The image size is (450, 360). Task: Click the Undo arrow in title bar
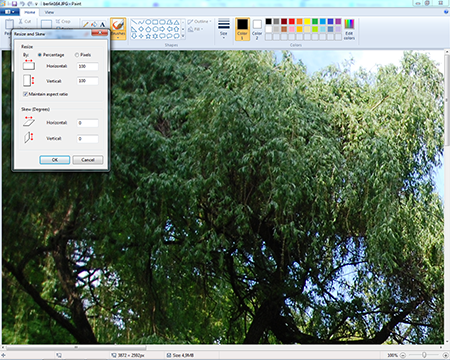tap(23, 4)
